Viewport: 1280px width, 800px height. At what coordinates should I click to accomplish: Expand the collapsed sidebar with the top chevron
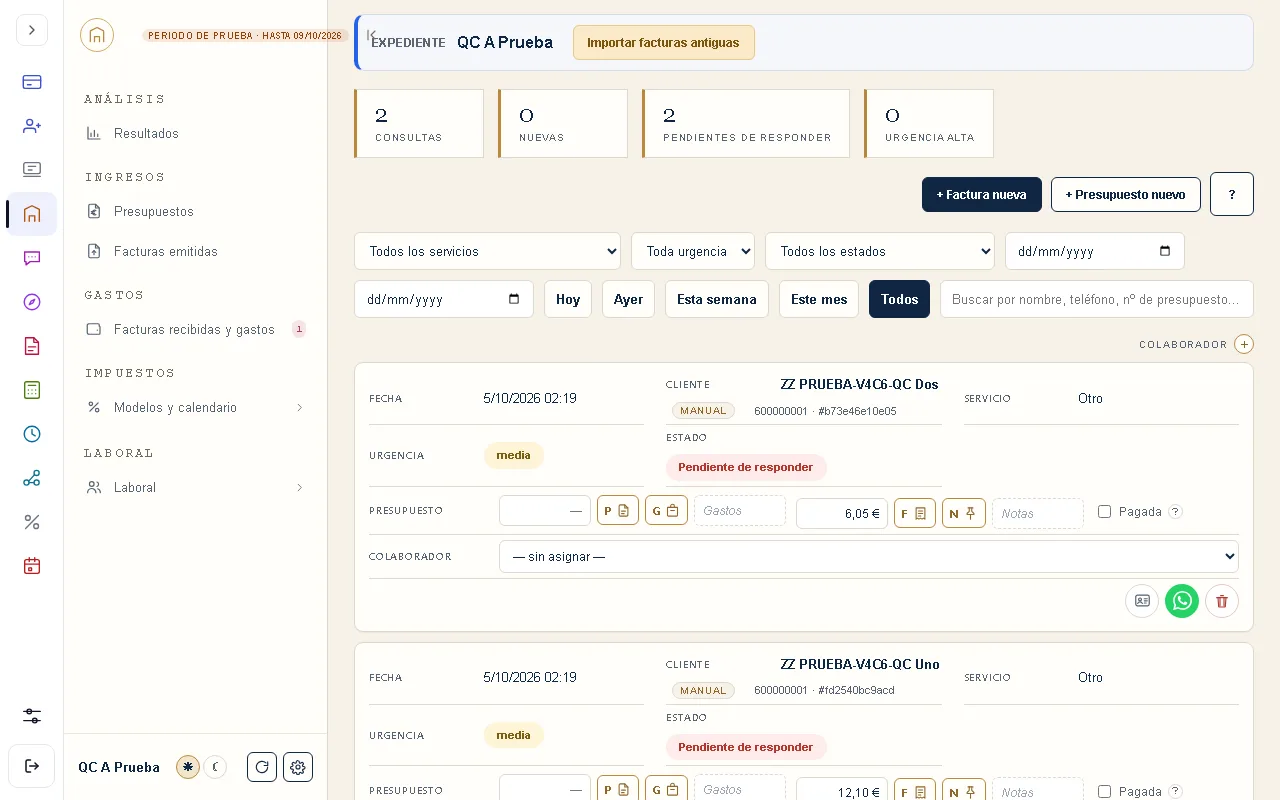tap(32, 30)
